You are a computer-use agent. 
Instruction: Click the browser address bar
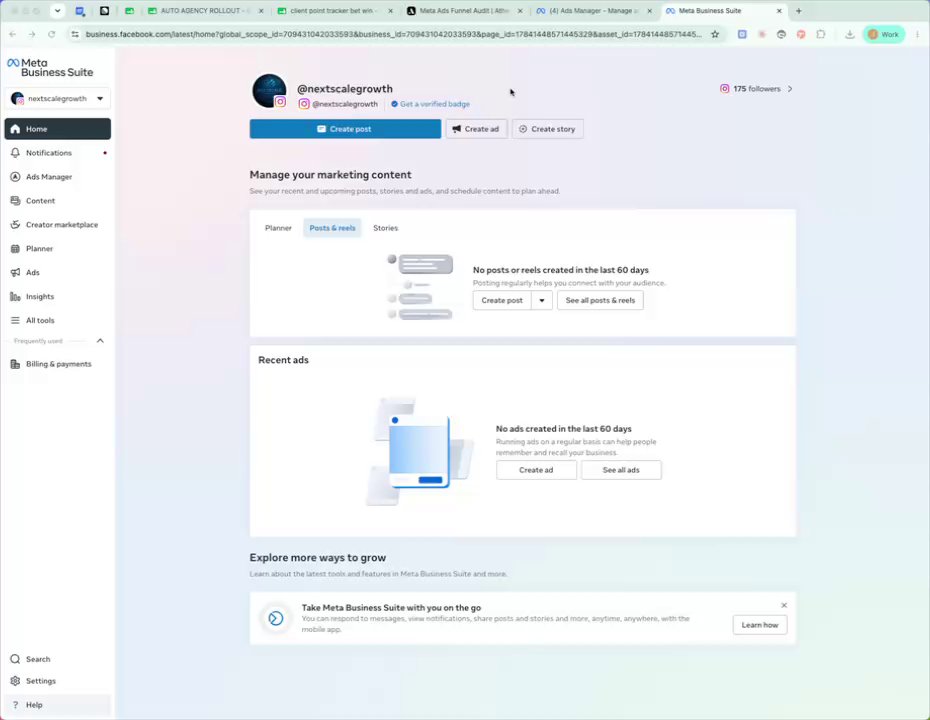point(394,34)
